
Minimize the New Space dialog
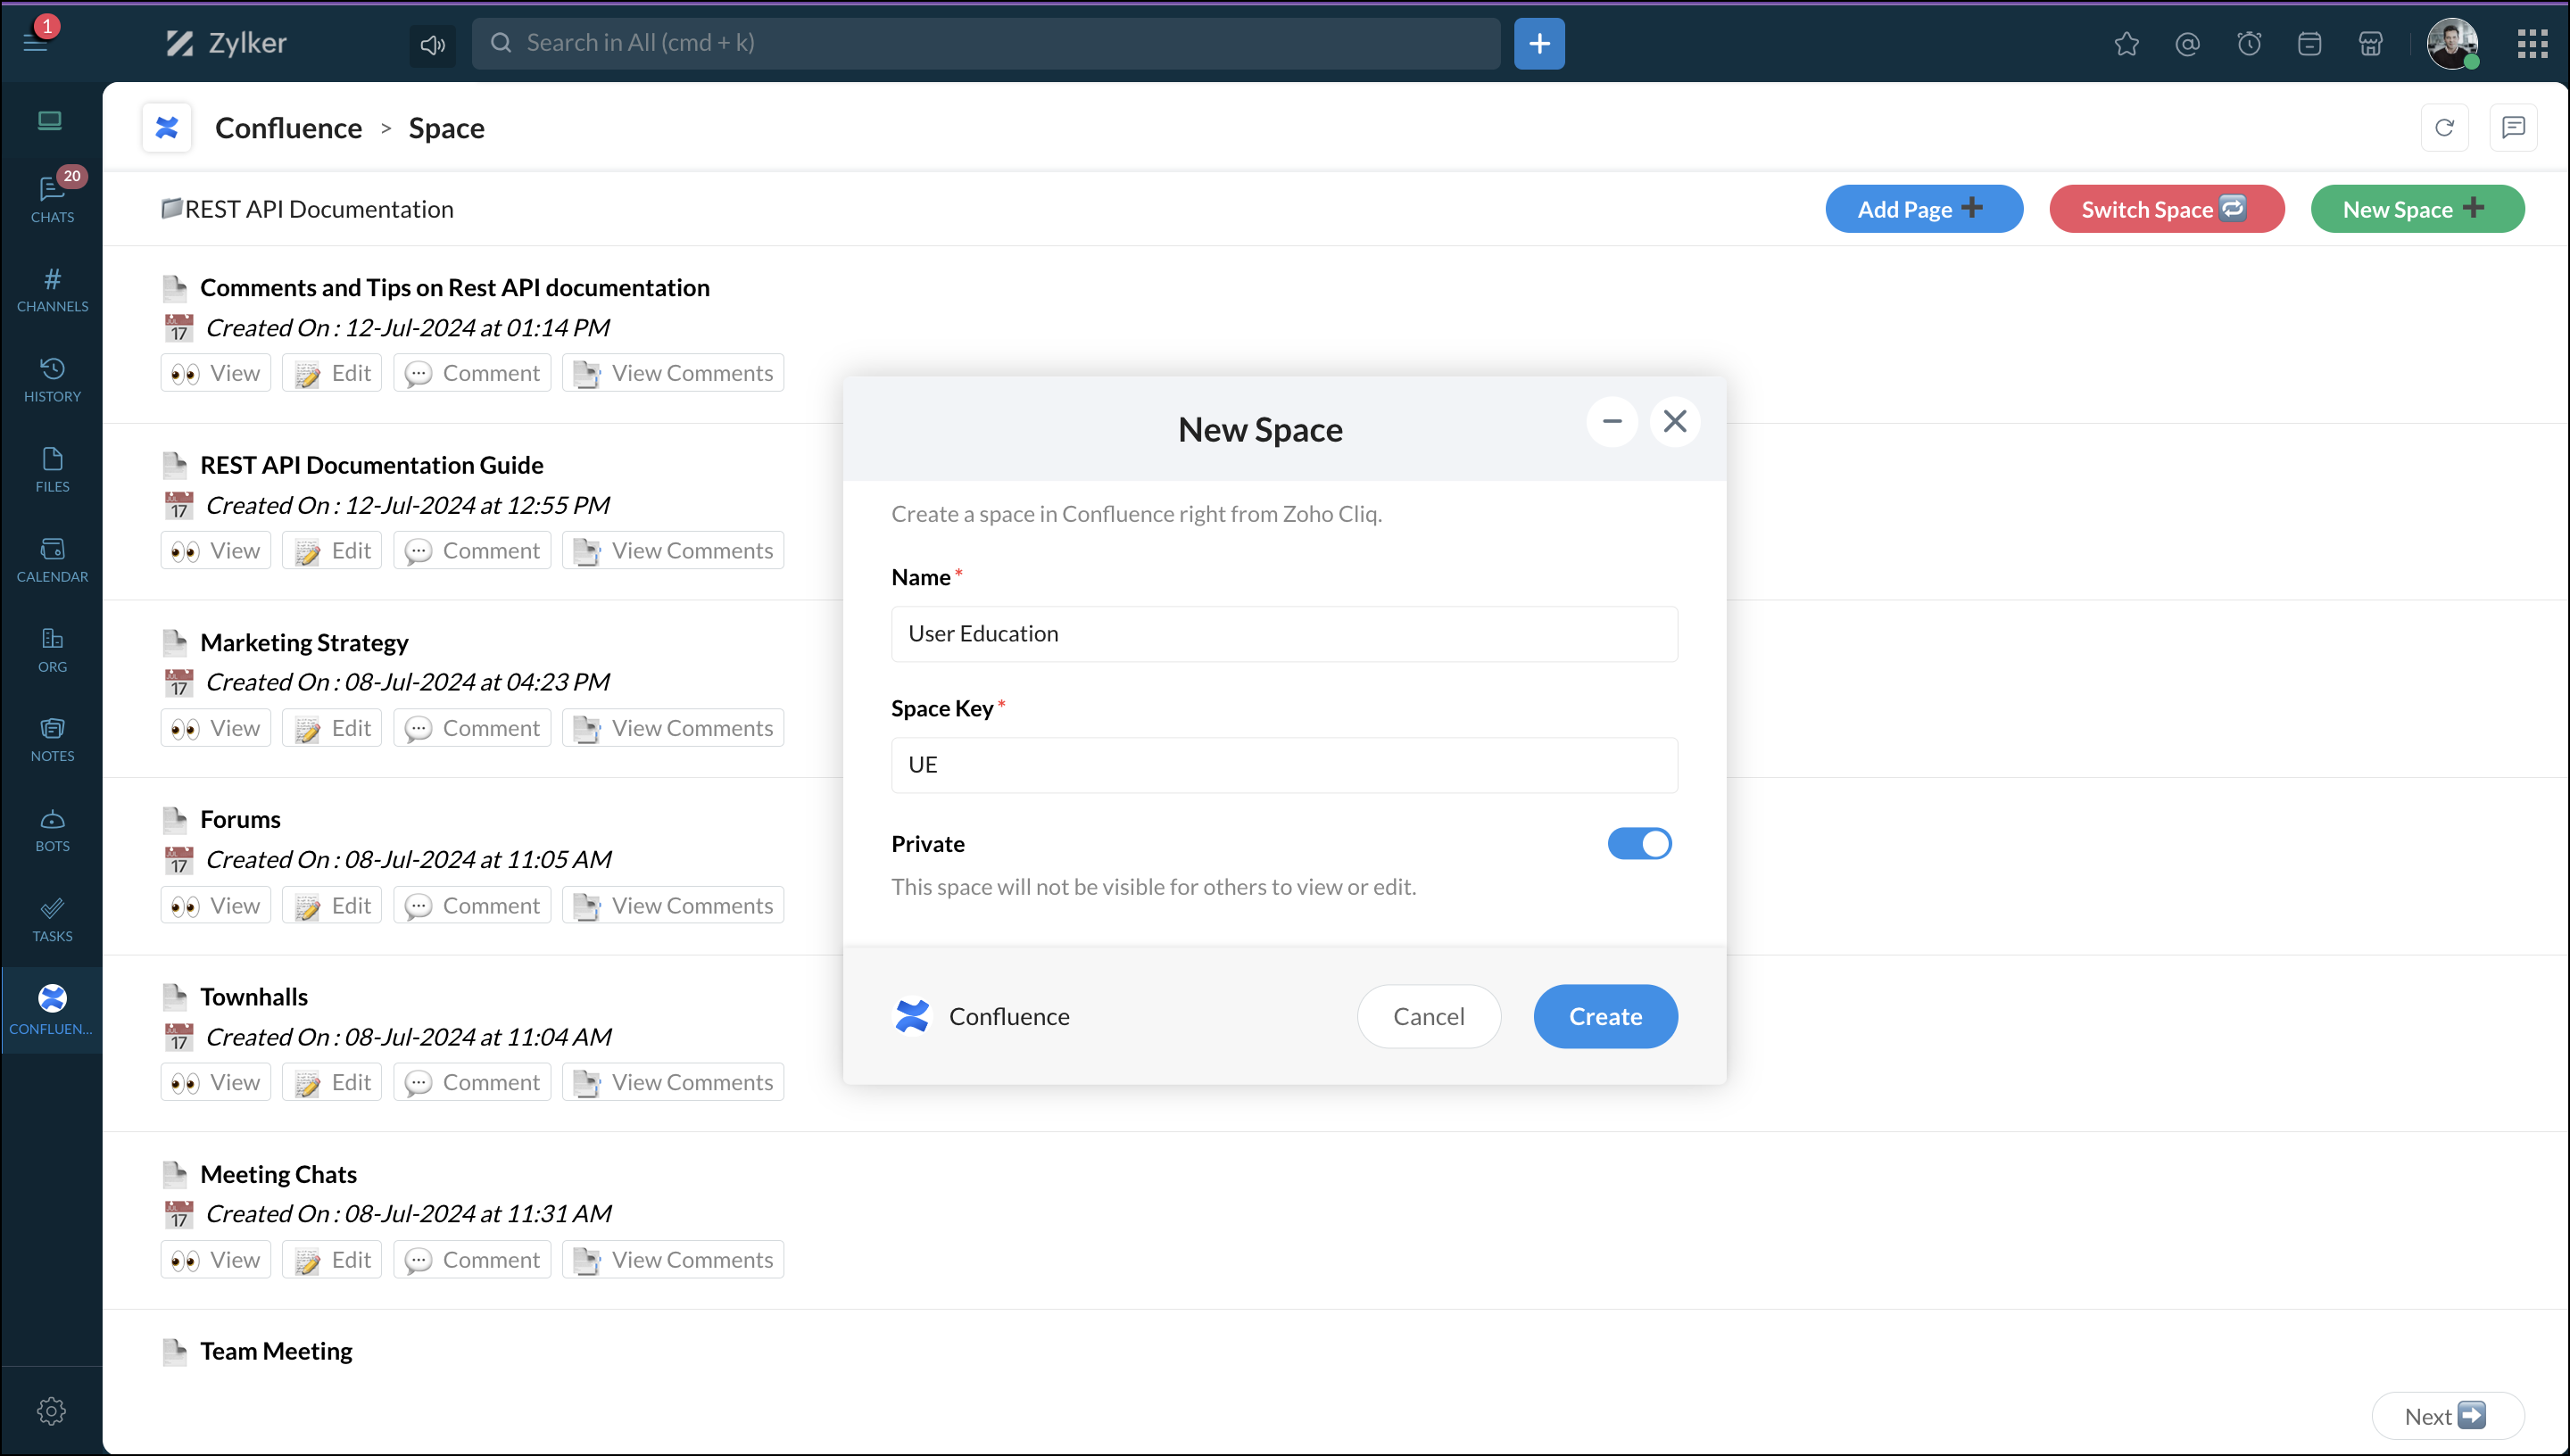(x=1611, y=421)
